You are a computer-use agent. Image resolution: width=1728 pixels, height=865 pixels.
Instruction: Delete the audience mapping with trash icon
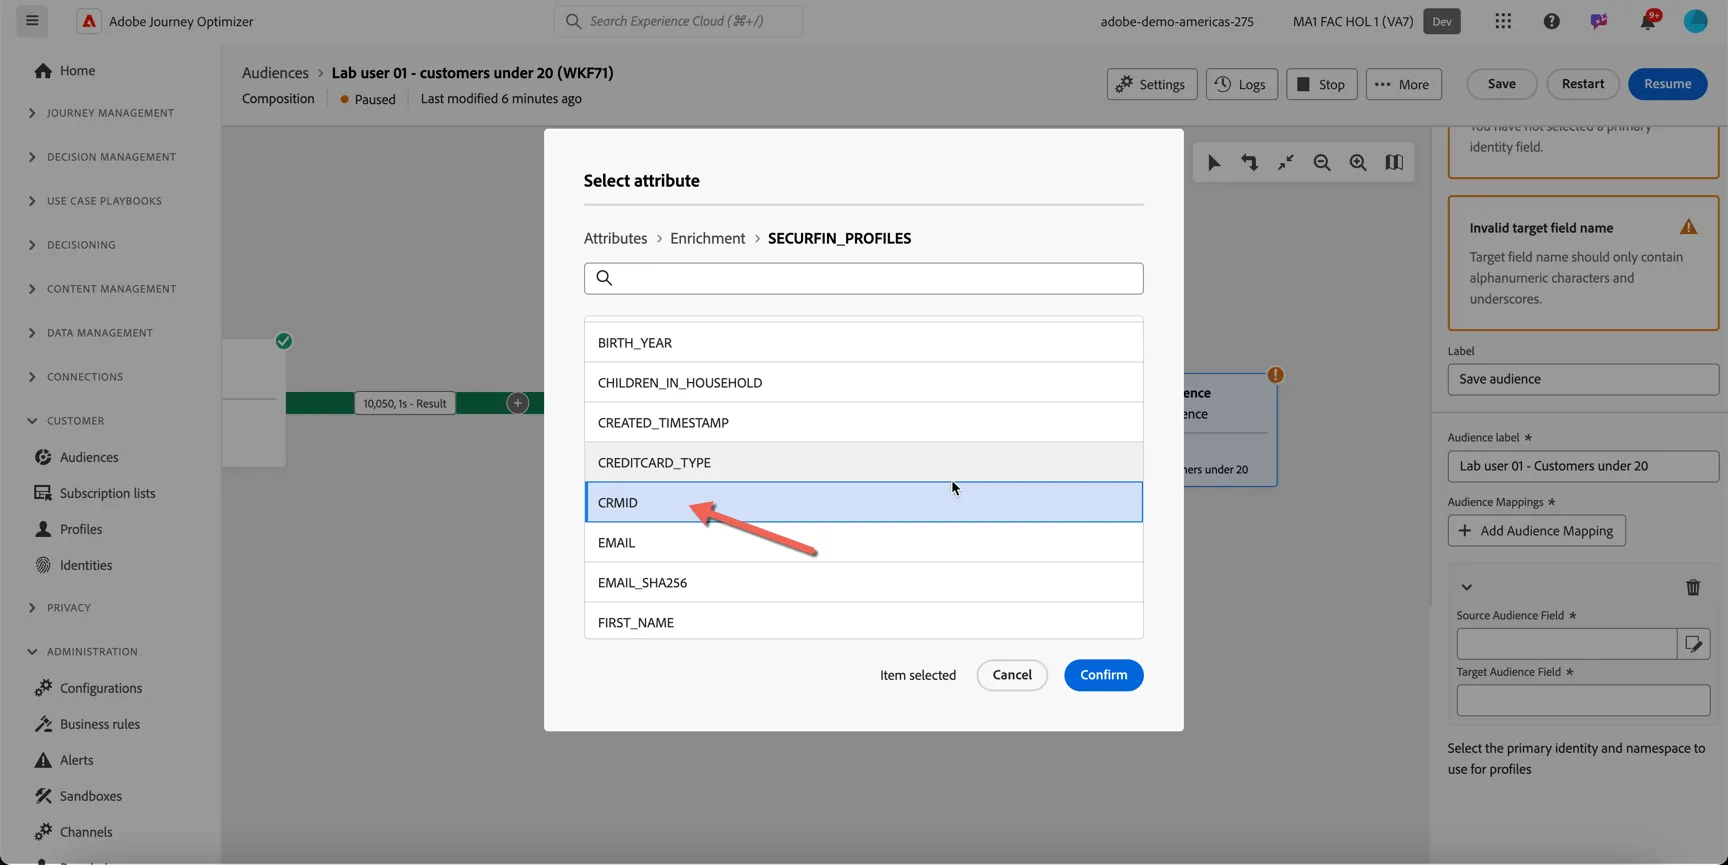click(1693, 588)
